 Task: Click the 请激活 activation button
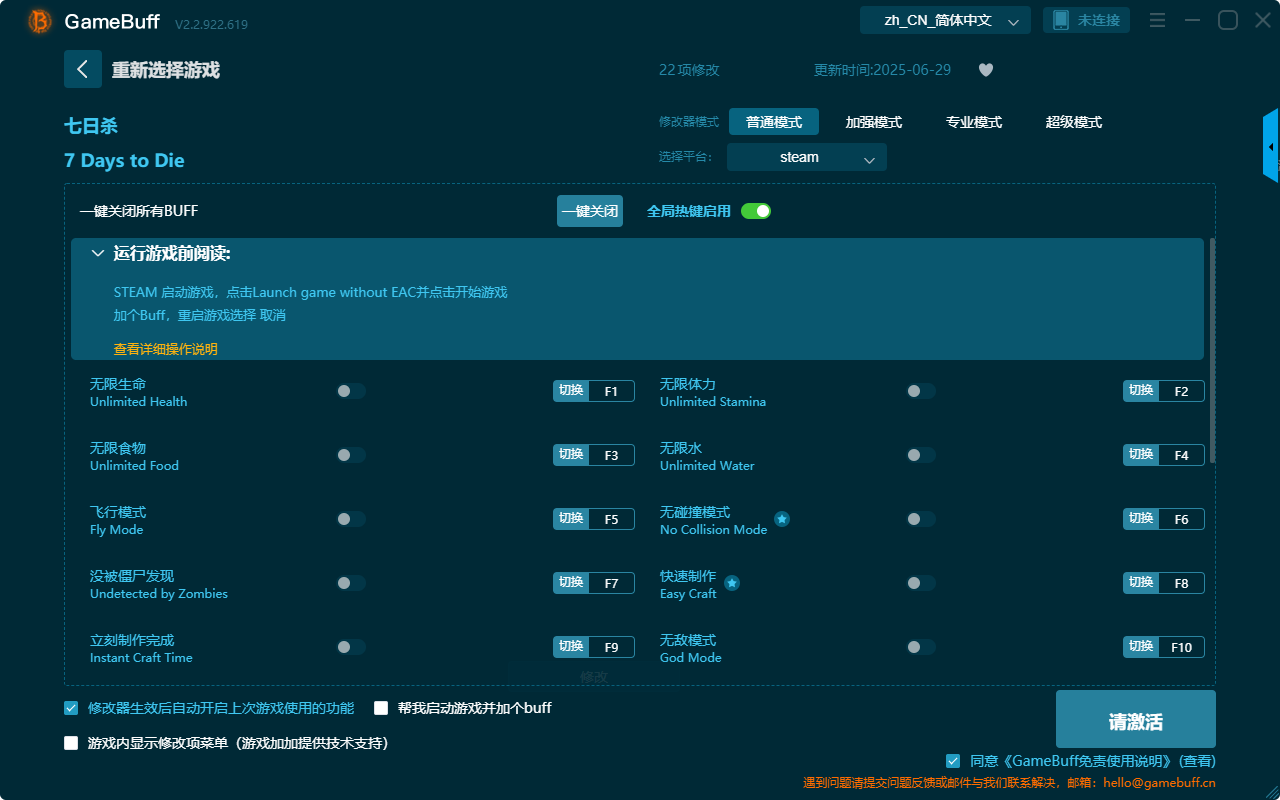[1135, 719]
